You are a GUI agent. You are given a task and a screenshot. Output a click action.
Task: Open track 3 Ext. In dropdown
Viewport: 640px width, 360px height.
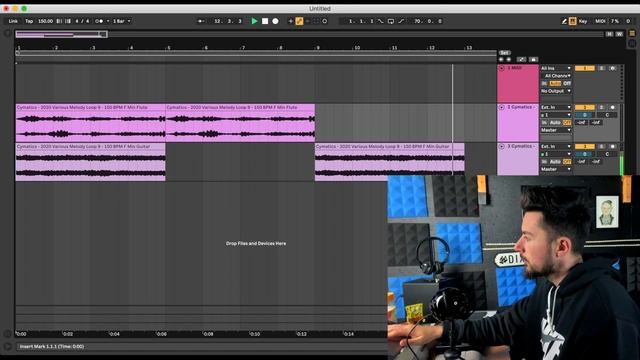[556, 146]
